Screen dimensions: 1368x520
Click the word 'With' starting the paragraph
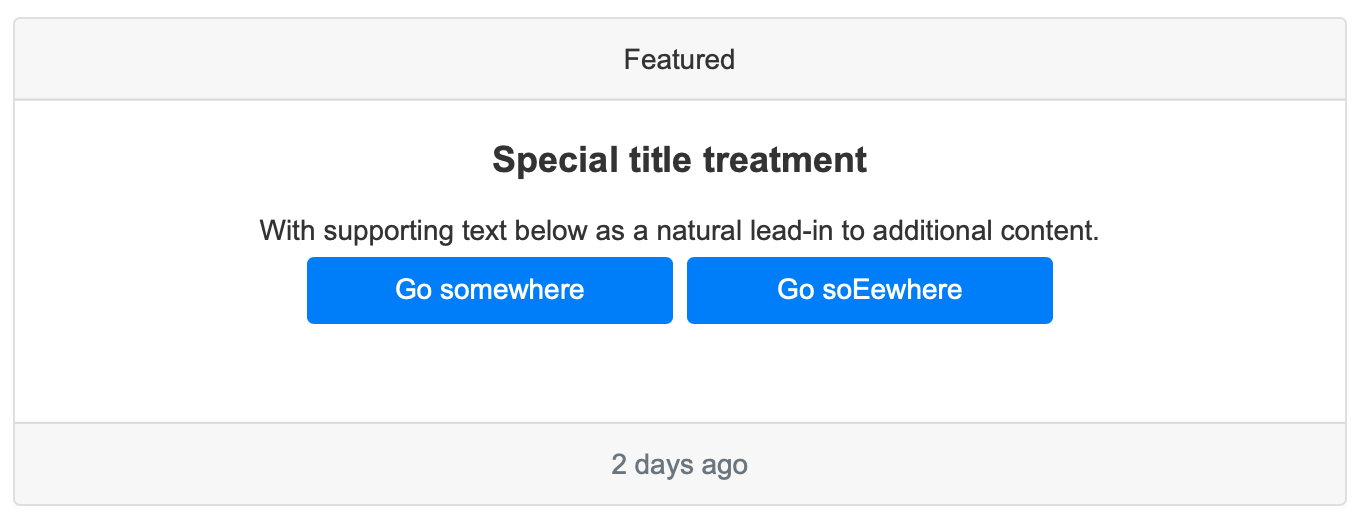click(289, 231)
